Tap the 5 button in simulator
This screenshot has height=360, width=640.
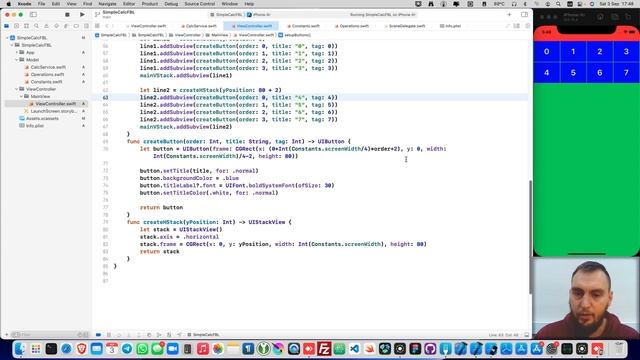(x=573, y=73)
